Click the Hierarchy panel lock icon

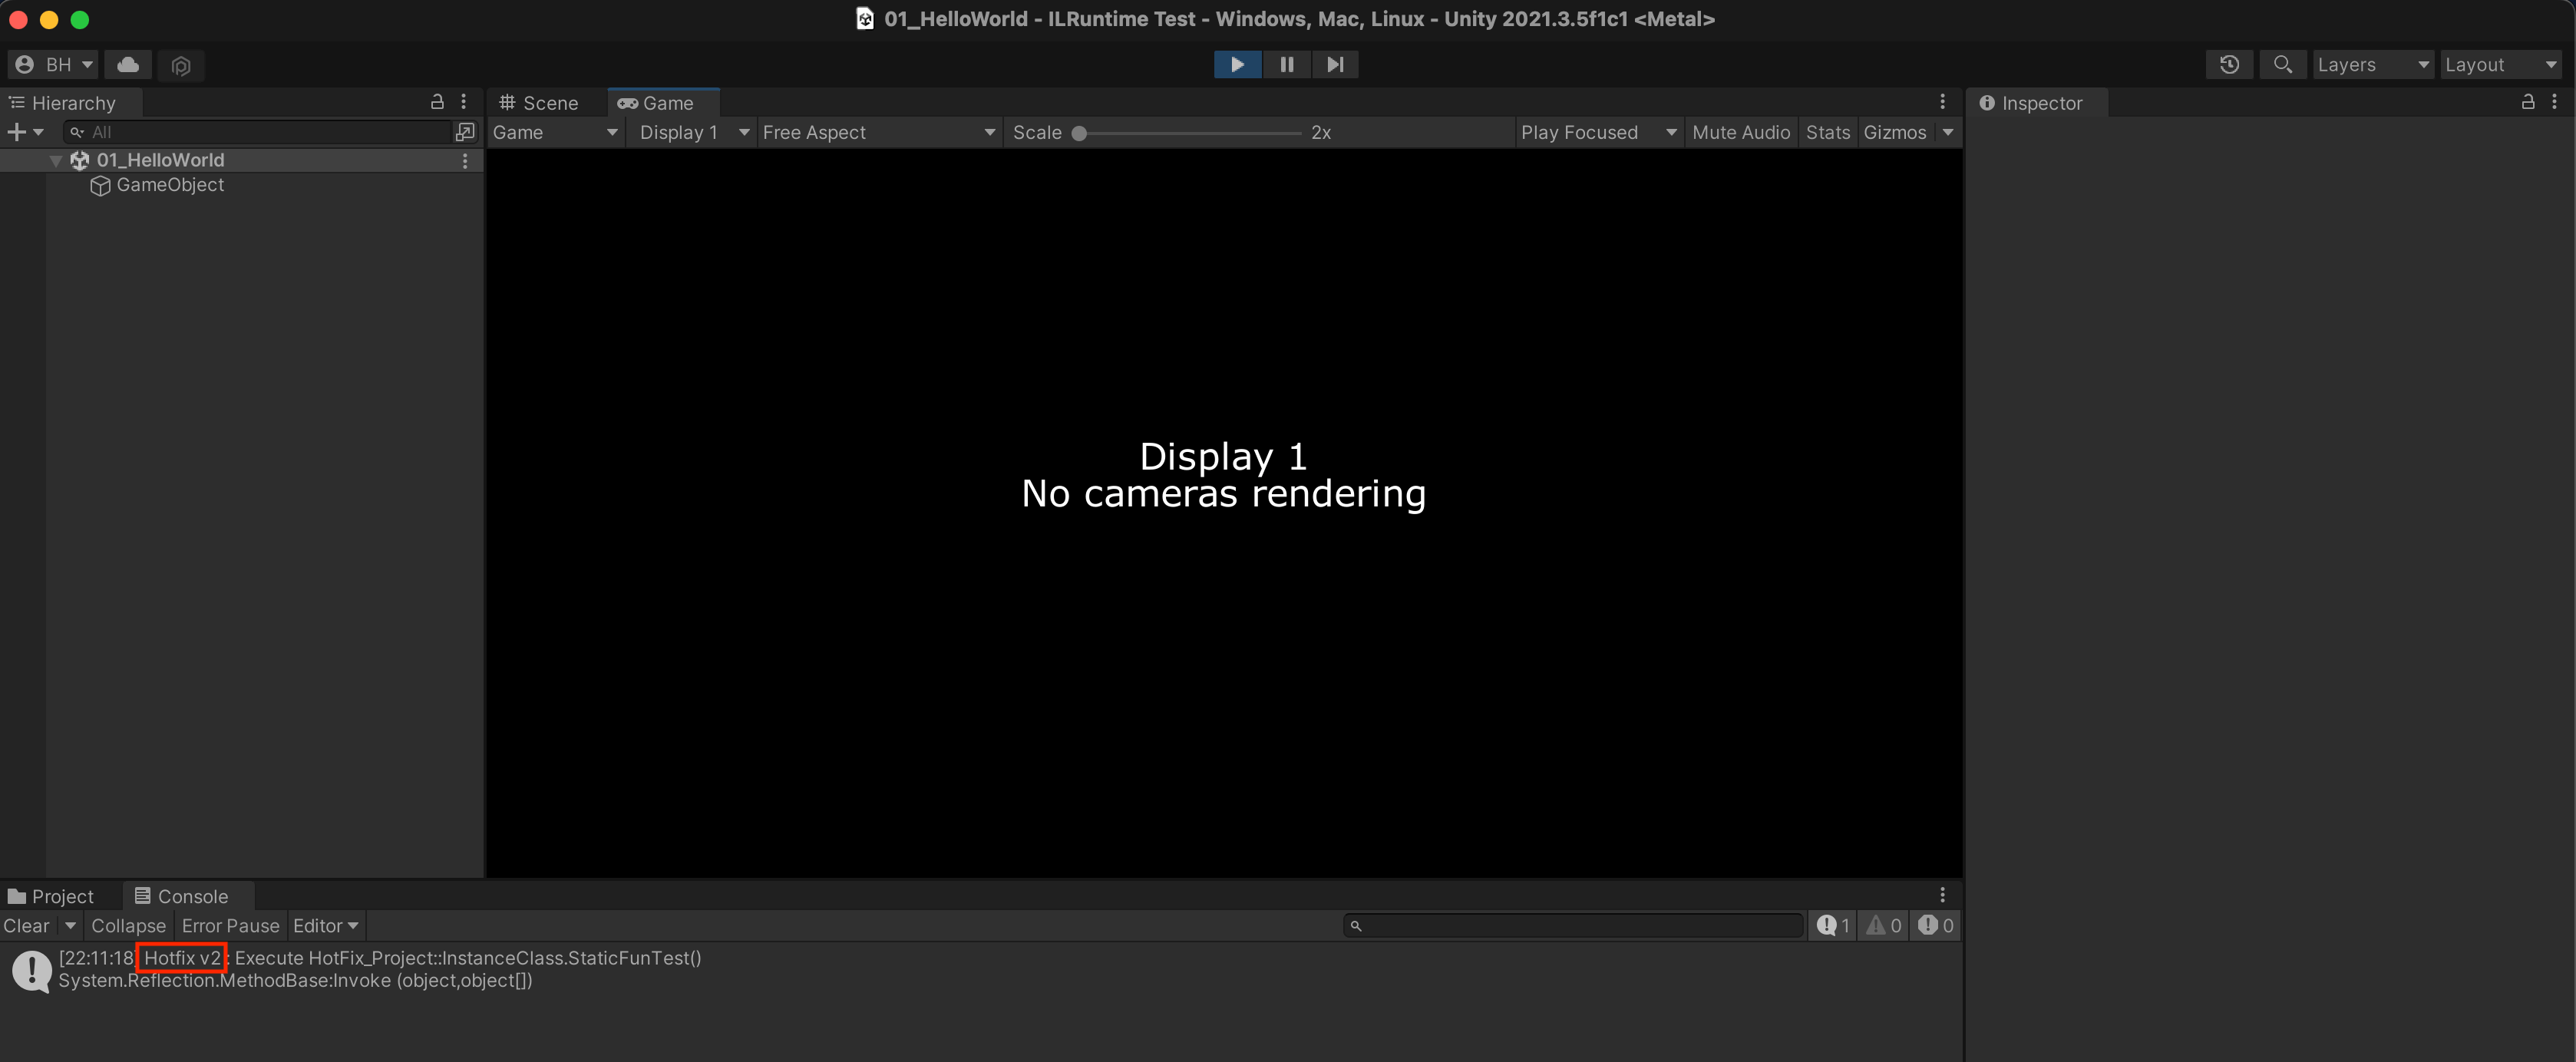(x=437, y=102)
